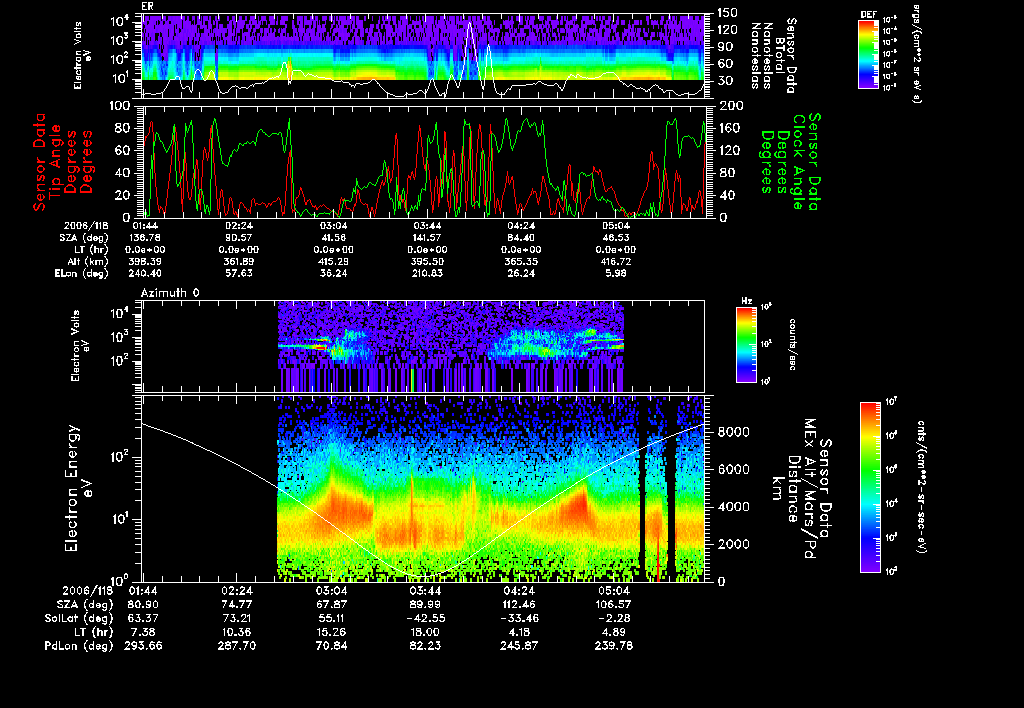The height and width of the screenshot is (708, 1024).
Task: Select SolLat value 73.21
Action: (238, 618)
